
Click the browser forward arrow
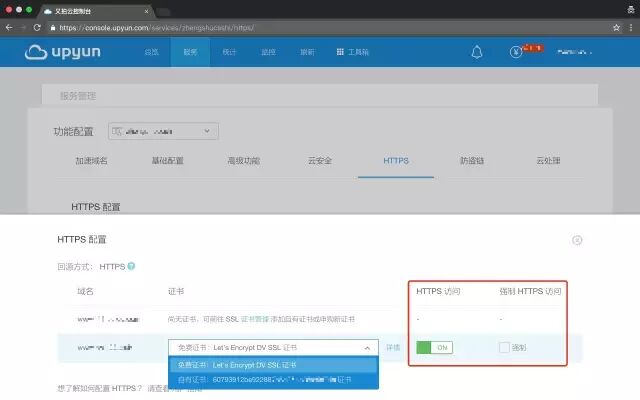(23, 28)
